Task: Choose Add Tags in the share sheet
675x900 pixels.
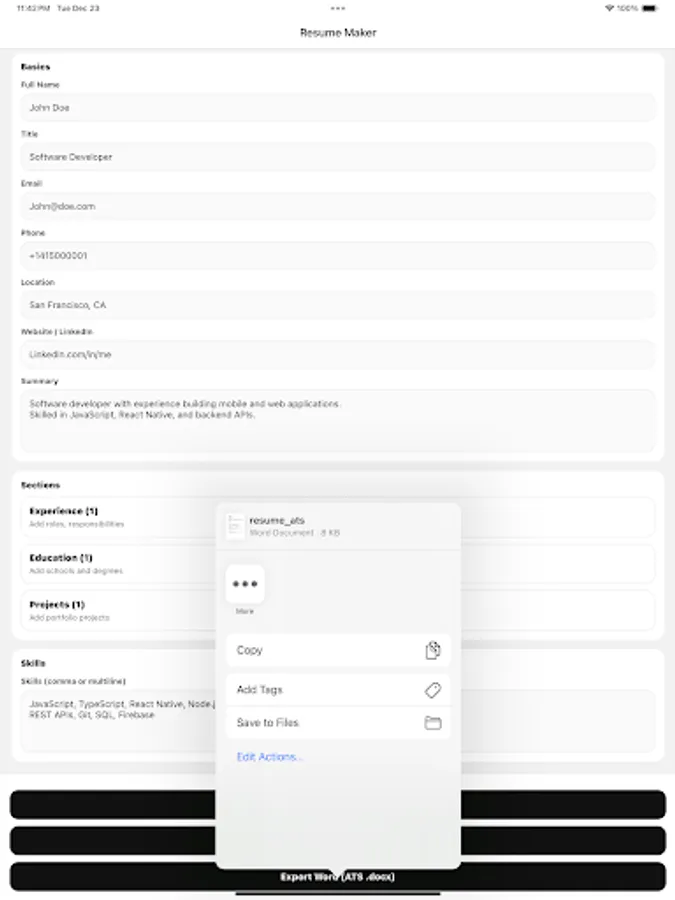Action: tap(338, 689)
